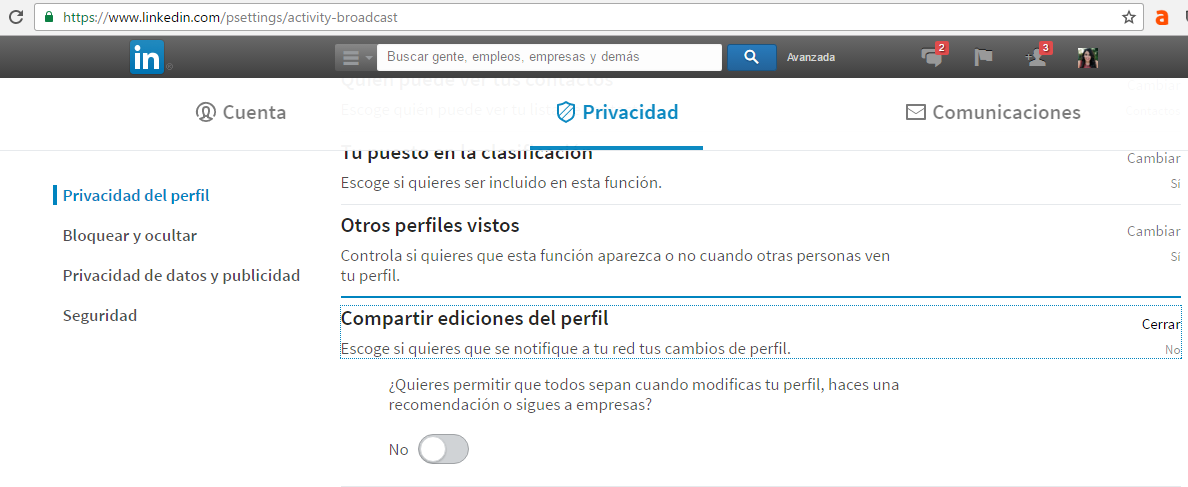Open 'Privacidad de datos y publicidad' section

(x=181, y=276)
